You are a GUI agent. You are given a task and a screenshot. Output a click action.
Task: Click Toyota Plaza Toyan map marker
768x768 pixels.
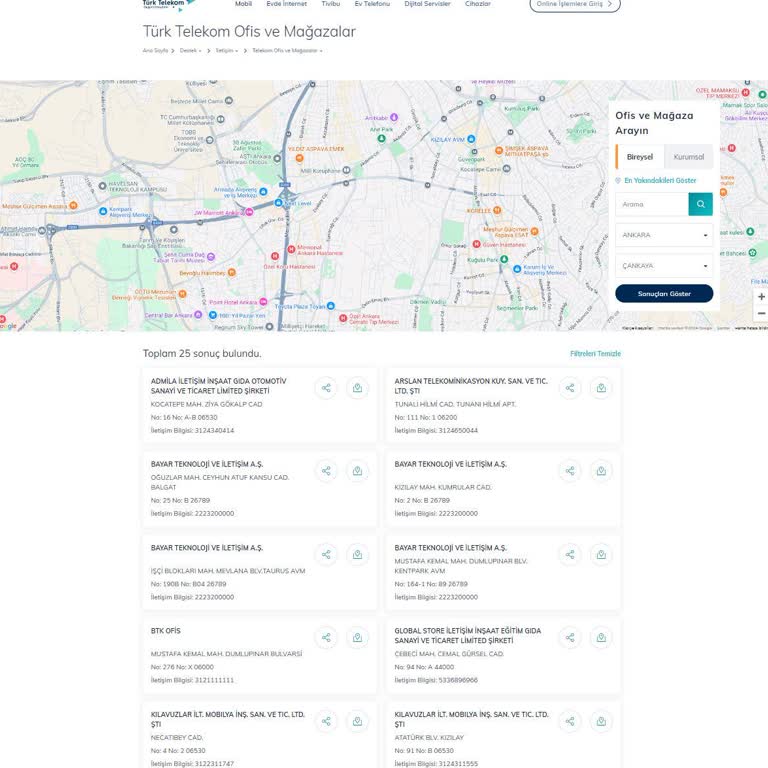point(331,306)
